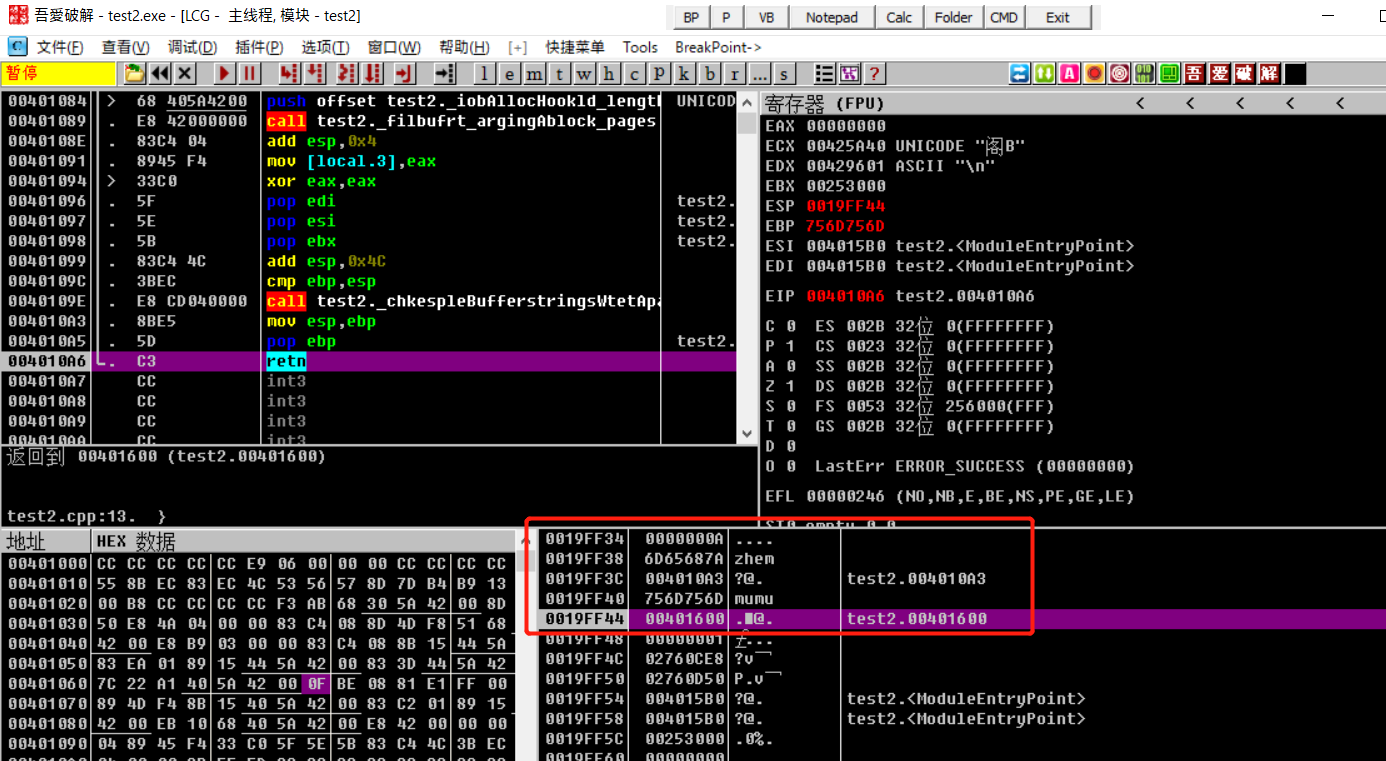Click the Go to address arrow icon
Screen dimensions: 1386x761
[x=444, y=74]
